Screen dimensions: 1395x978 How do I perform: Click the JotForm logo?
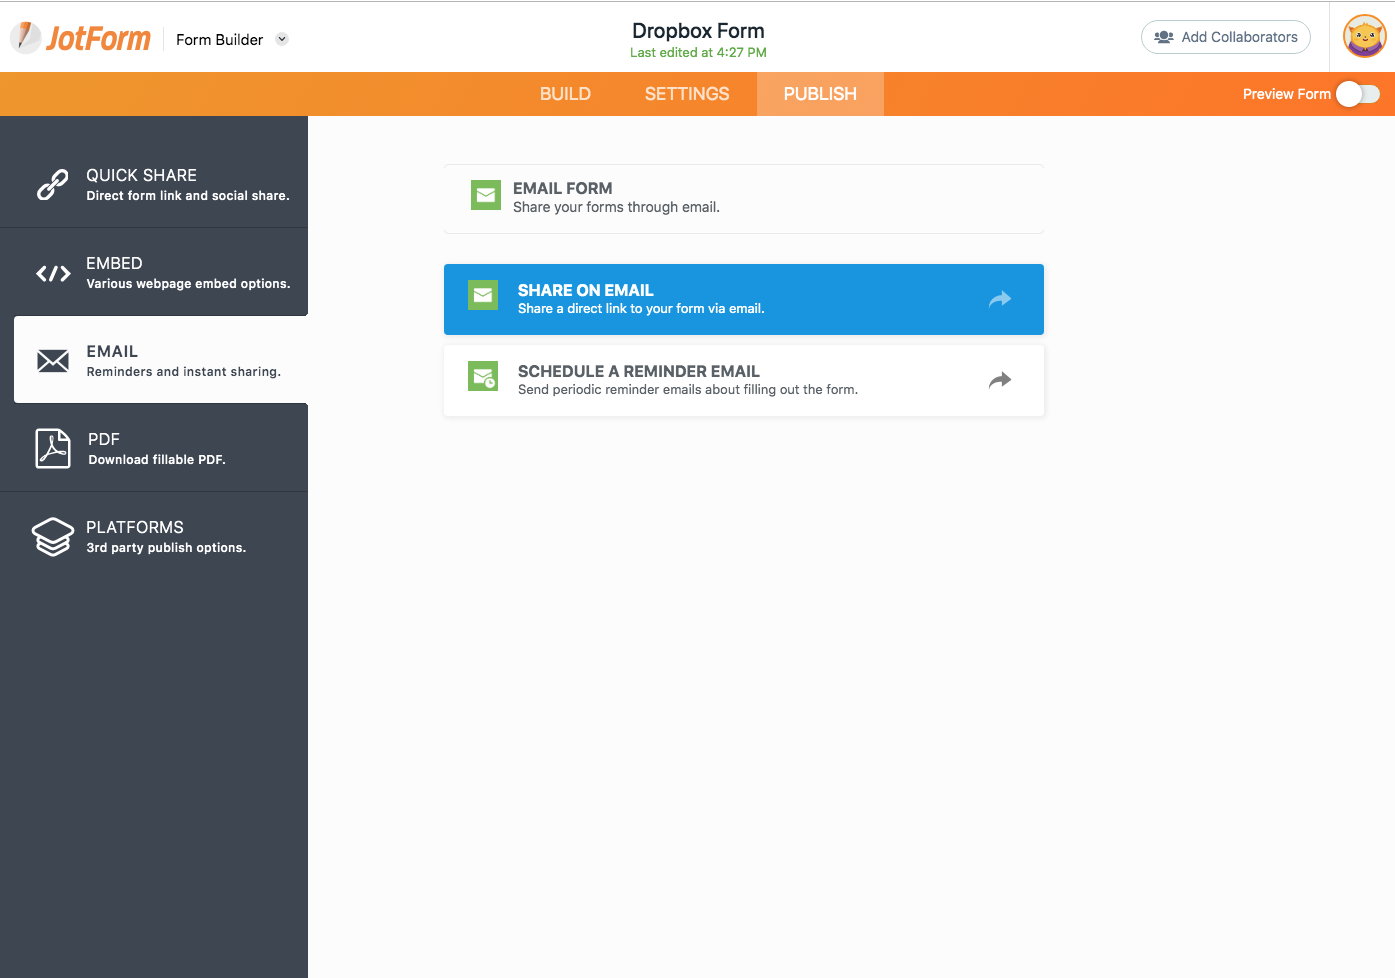[x=80, y=38]
